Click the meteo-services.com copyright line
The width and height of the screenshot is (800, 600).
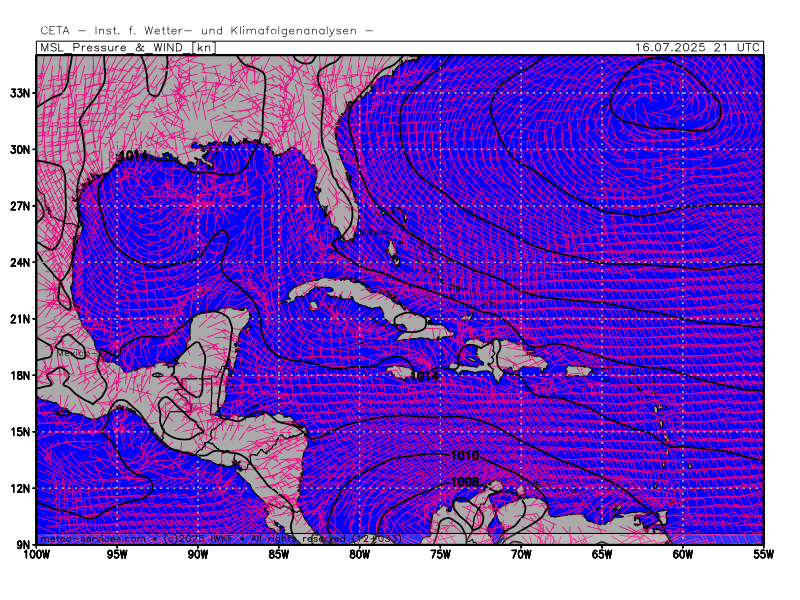220,539
